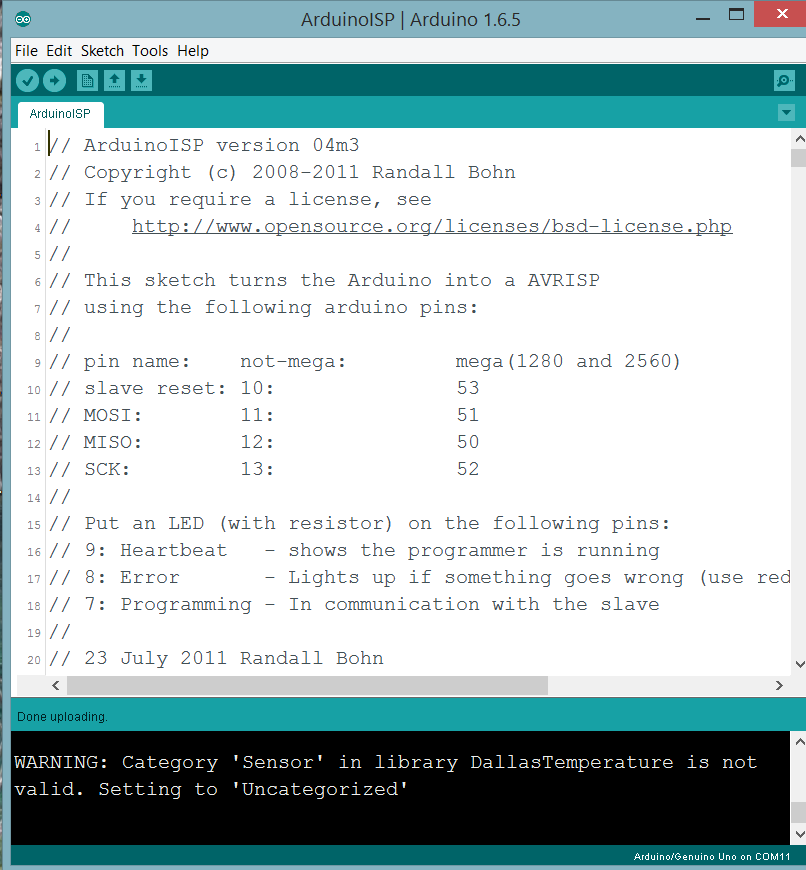
Task: Click the 'Done uploading.' status message
Action: tap(62, 717)
